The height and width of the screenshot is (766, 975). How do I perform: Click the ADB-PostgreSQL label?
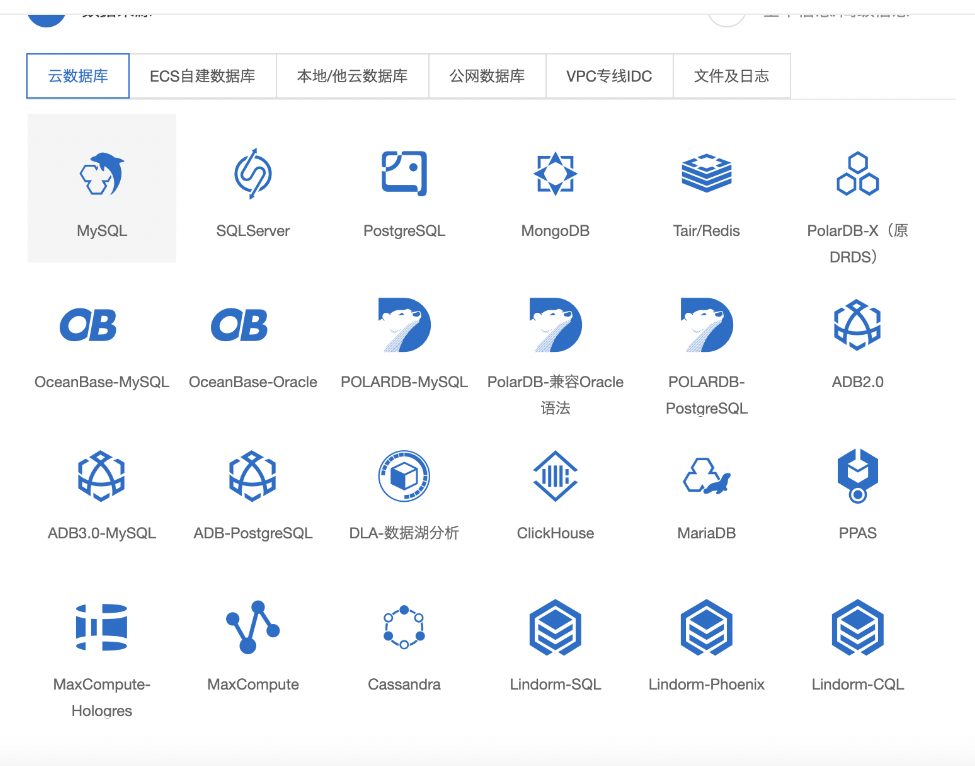pos(252,533)
